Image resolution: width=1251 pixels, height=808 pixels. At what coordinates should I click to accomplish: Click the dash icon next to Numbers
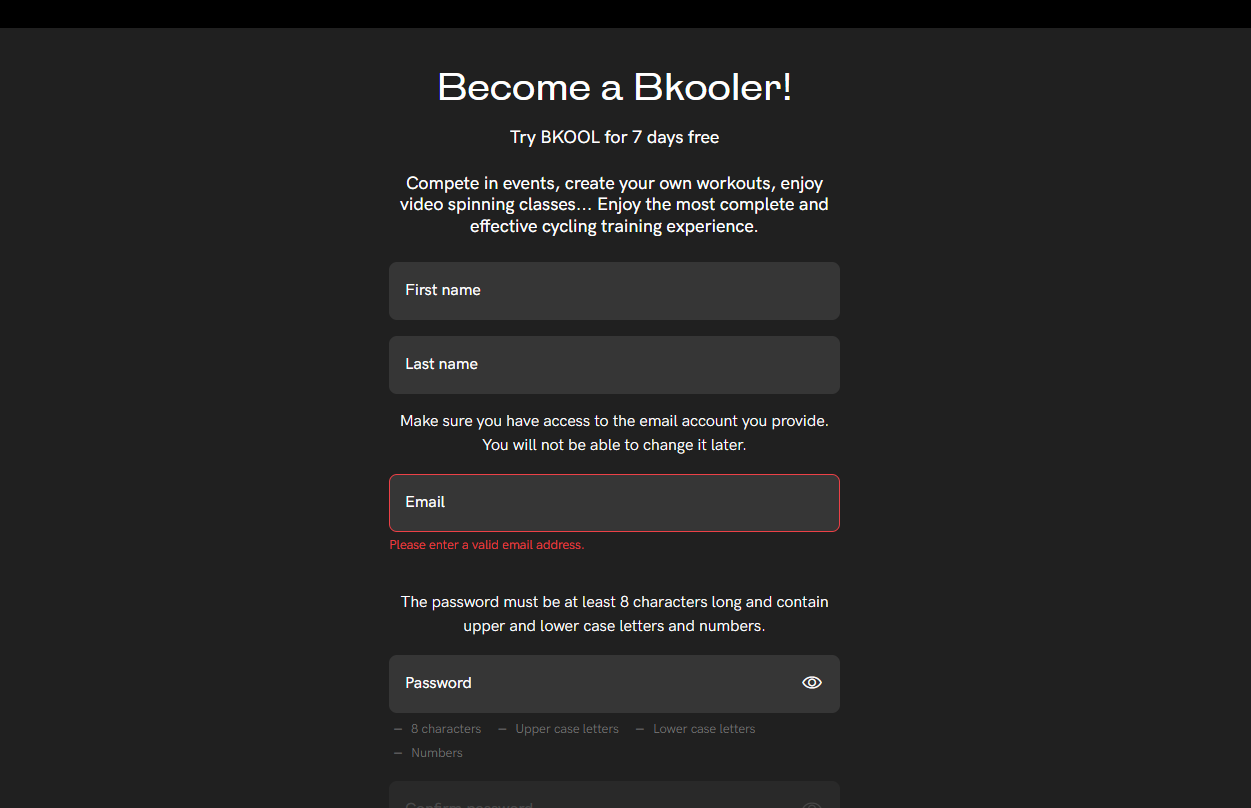coord(398,753)
